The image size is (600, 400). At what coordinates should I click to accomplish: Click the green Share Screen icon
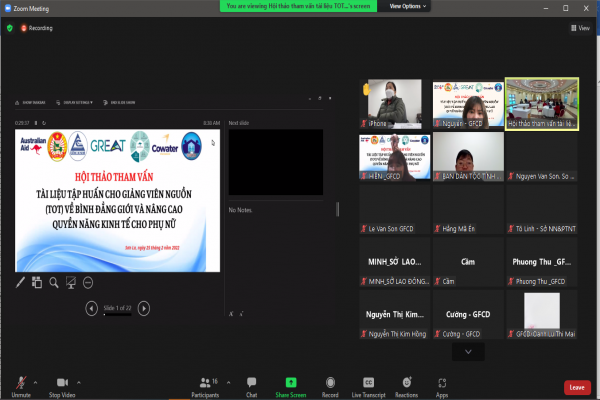[x=290, y=383]
